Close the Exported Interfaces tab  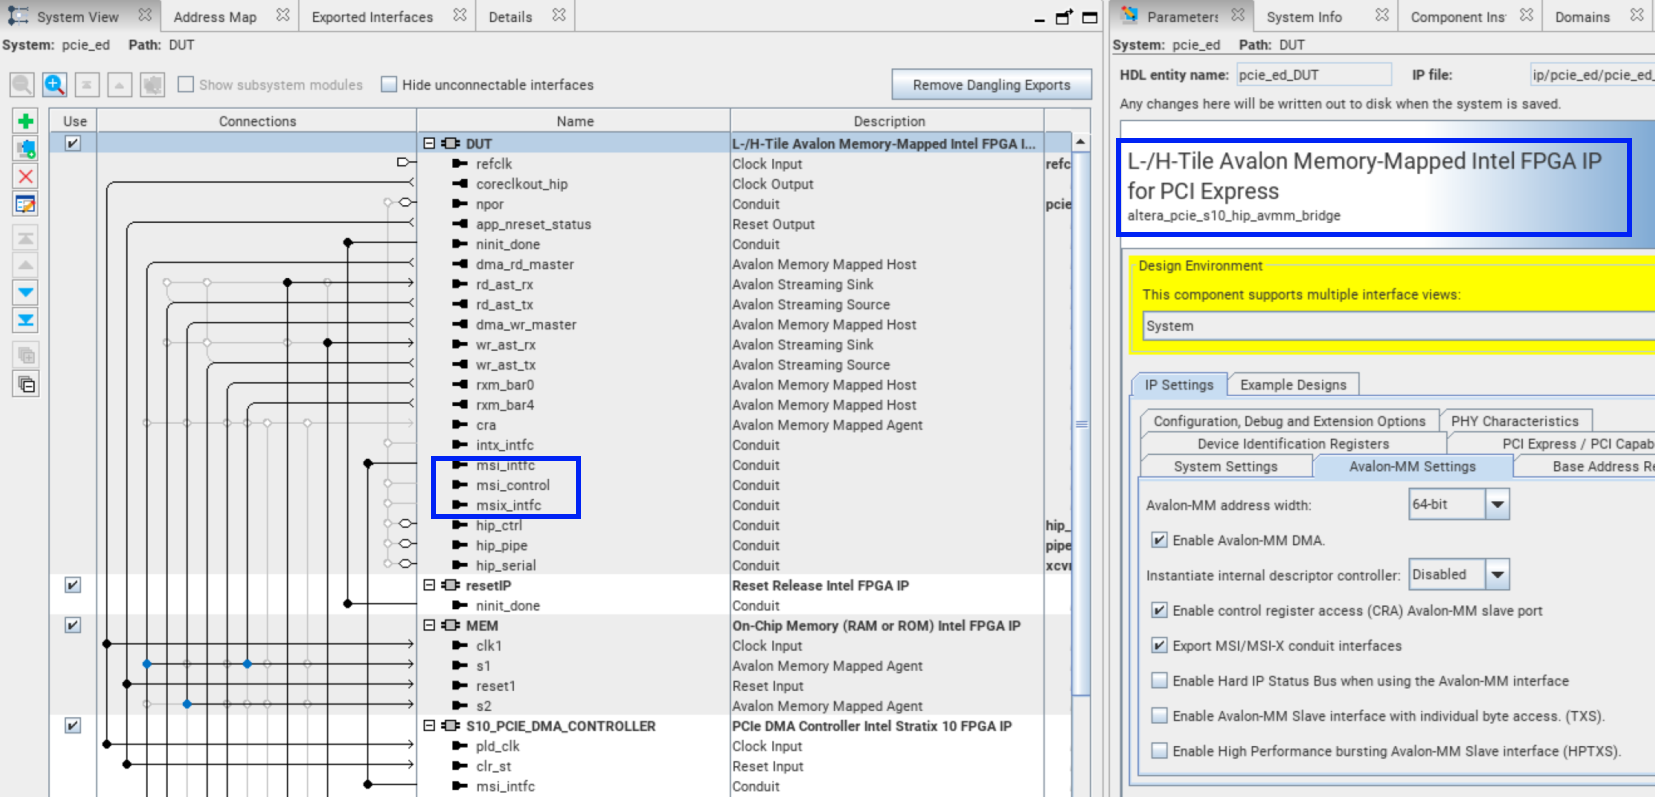460,16
